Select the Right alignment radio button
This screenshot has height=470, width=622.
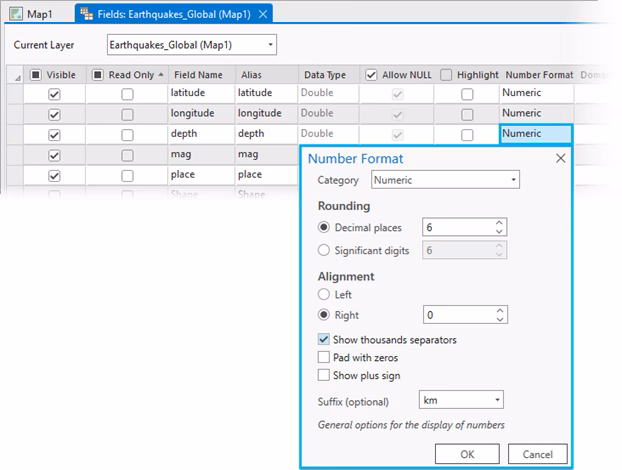tap(324, 315)
